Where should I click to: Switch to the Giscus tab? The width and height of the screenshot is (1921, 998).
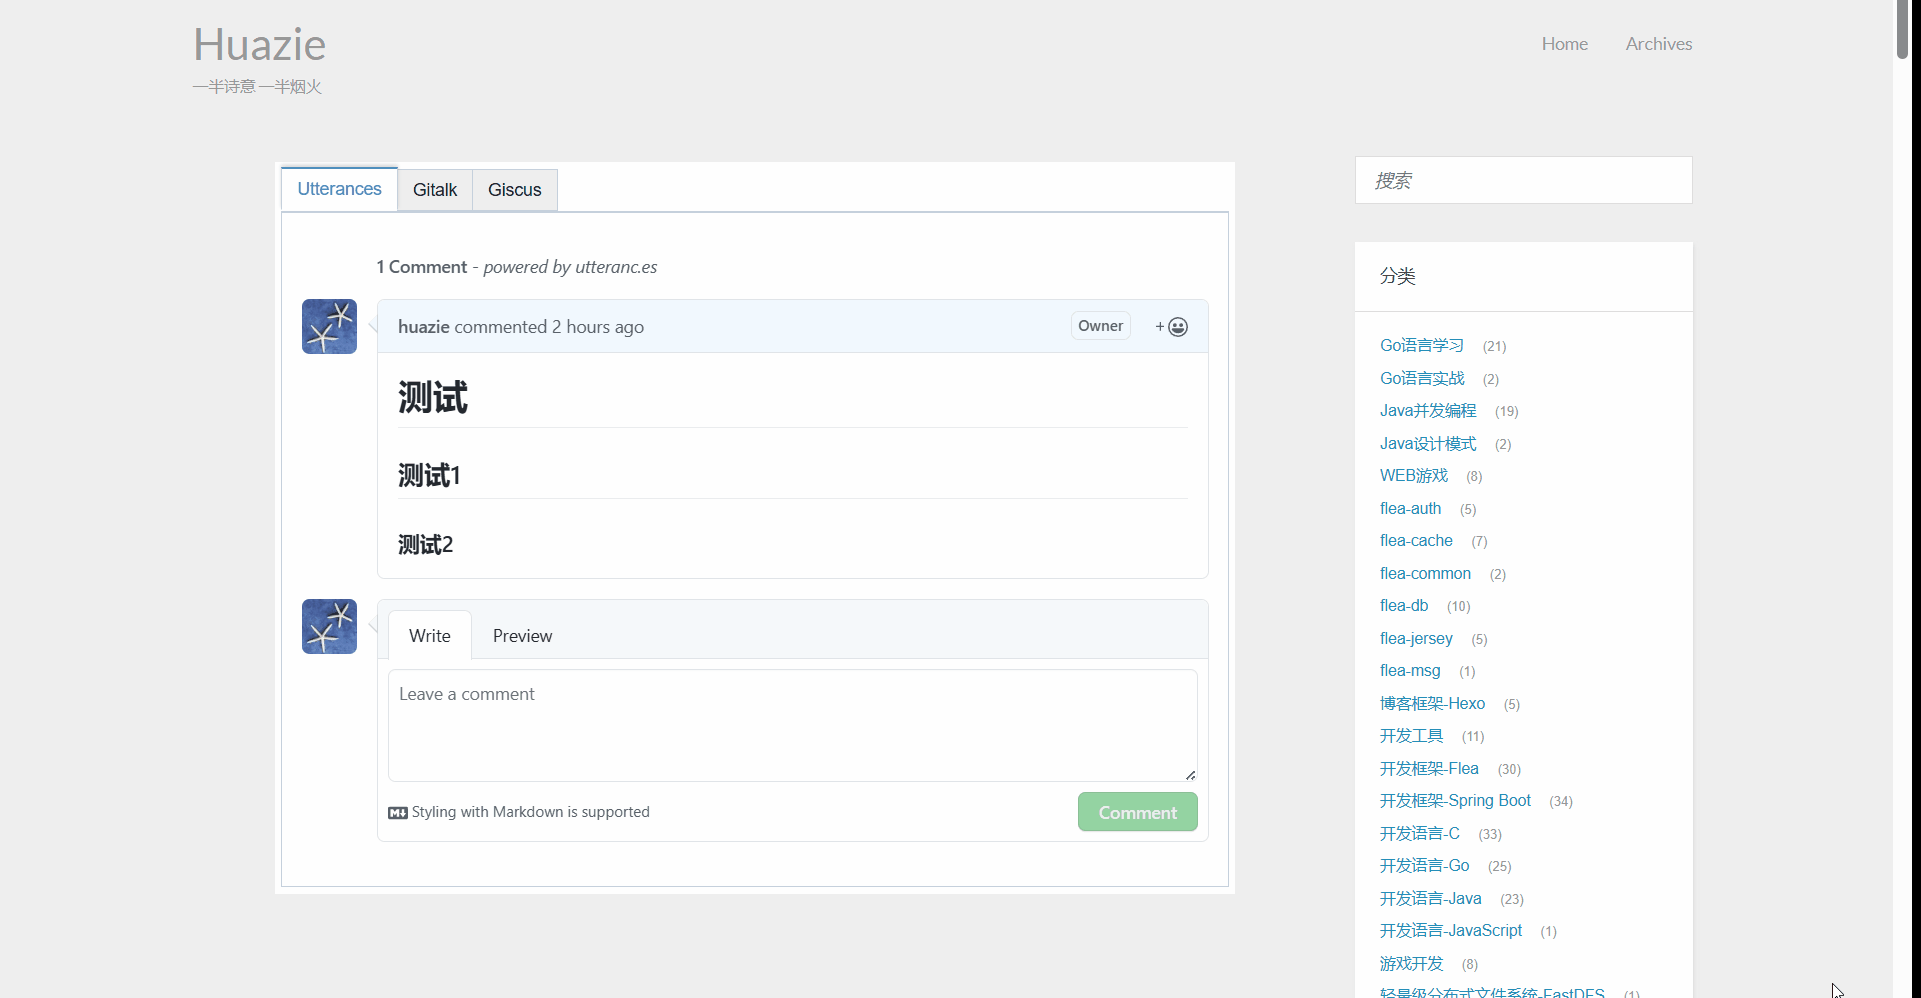tap(514, 190)
